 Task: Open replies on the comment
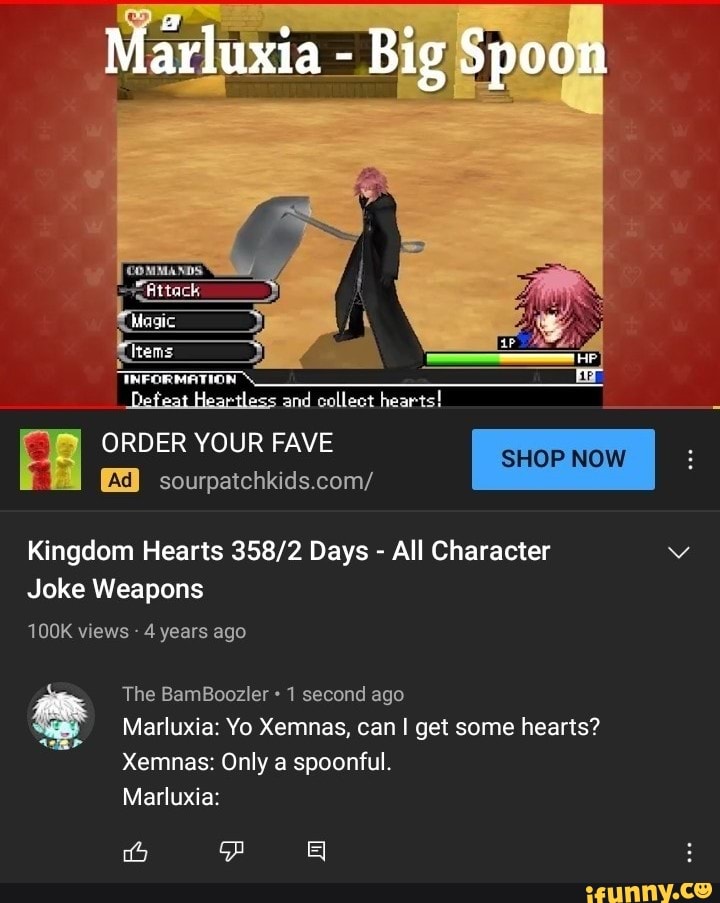(x=316, y=851)
